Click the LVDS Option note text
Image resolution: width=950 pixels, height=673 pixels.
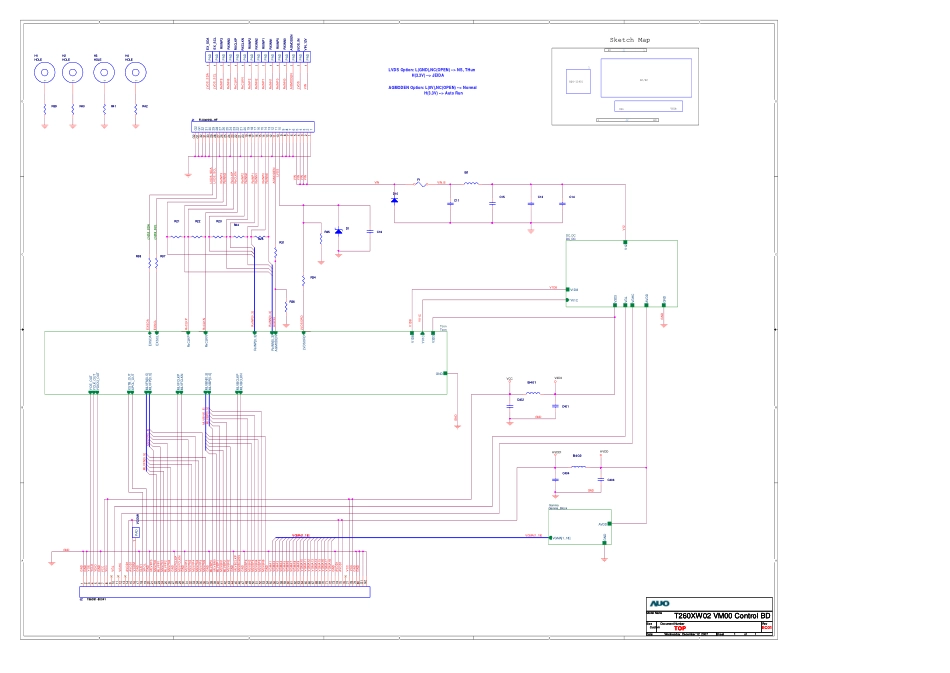coord(434,72)
